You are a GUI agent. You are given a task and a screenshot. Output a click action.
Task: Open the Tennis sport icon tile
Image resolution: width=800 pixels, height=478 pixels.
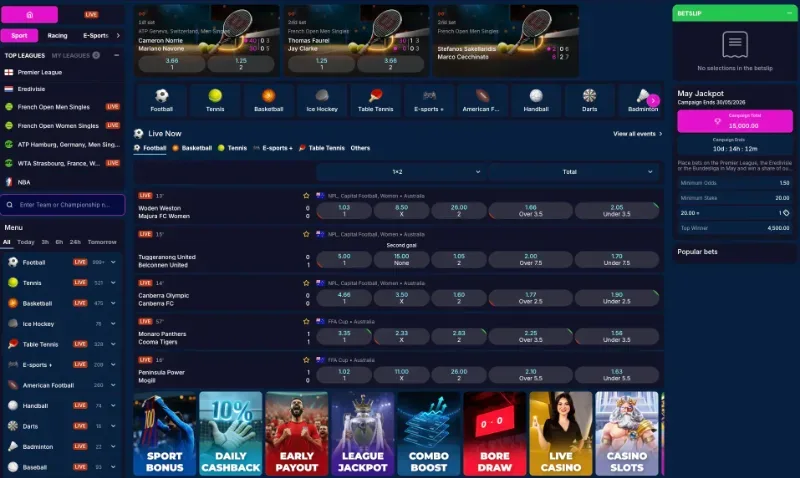coord(215,100)
